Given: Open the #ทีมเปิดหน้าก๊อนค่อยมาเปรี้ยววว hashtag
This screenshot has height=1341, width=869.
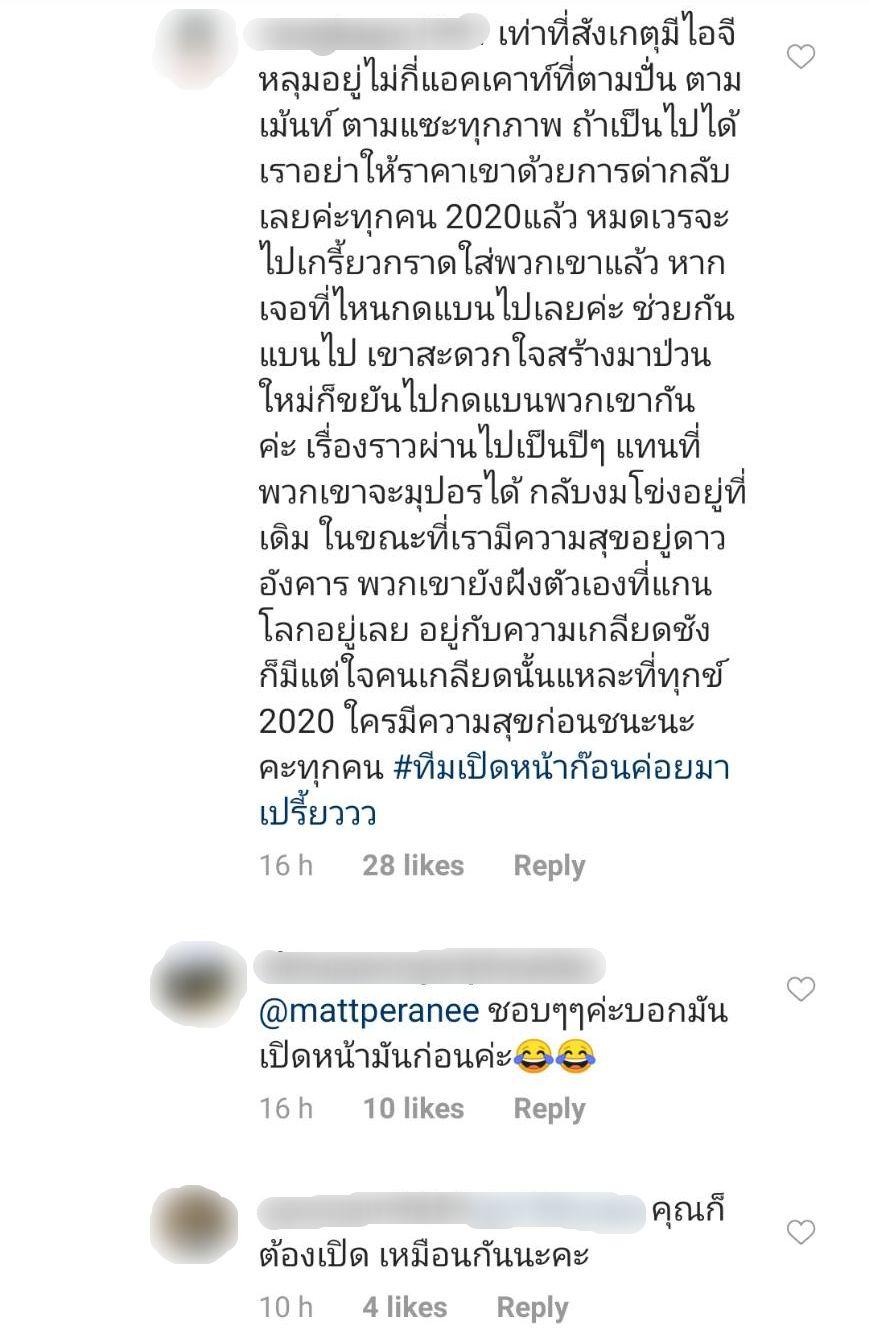Looking at the screenshot, I should pos(494,790).
